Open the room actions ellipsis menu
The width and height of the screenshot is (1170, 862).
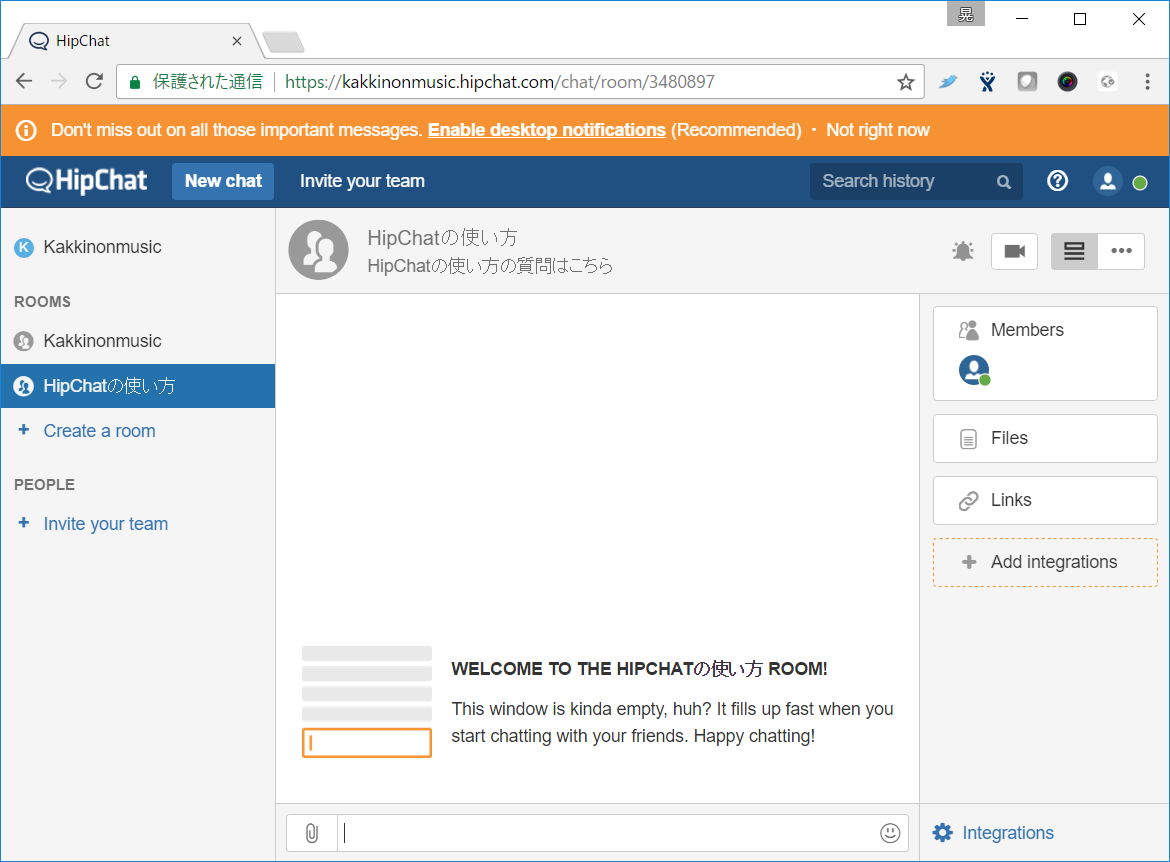(1121, 251)
